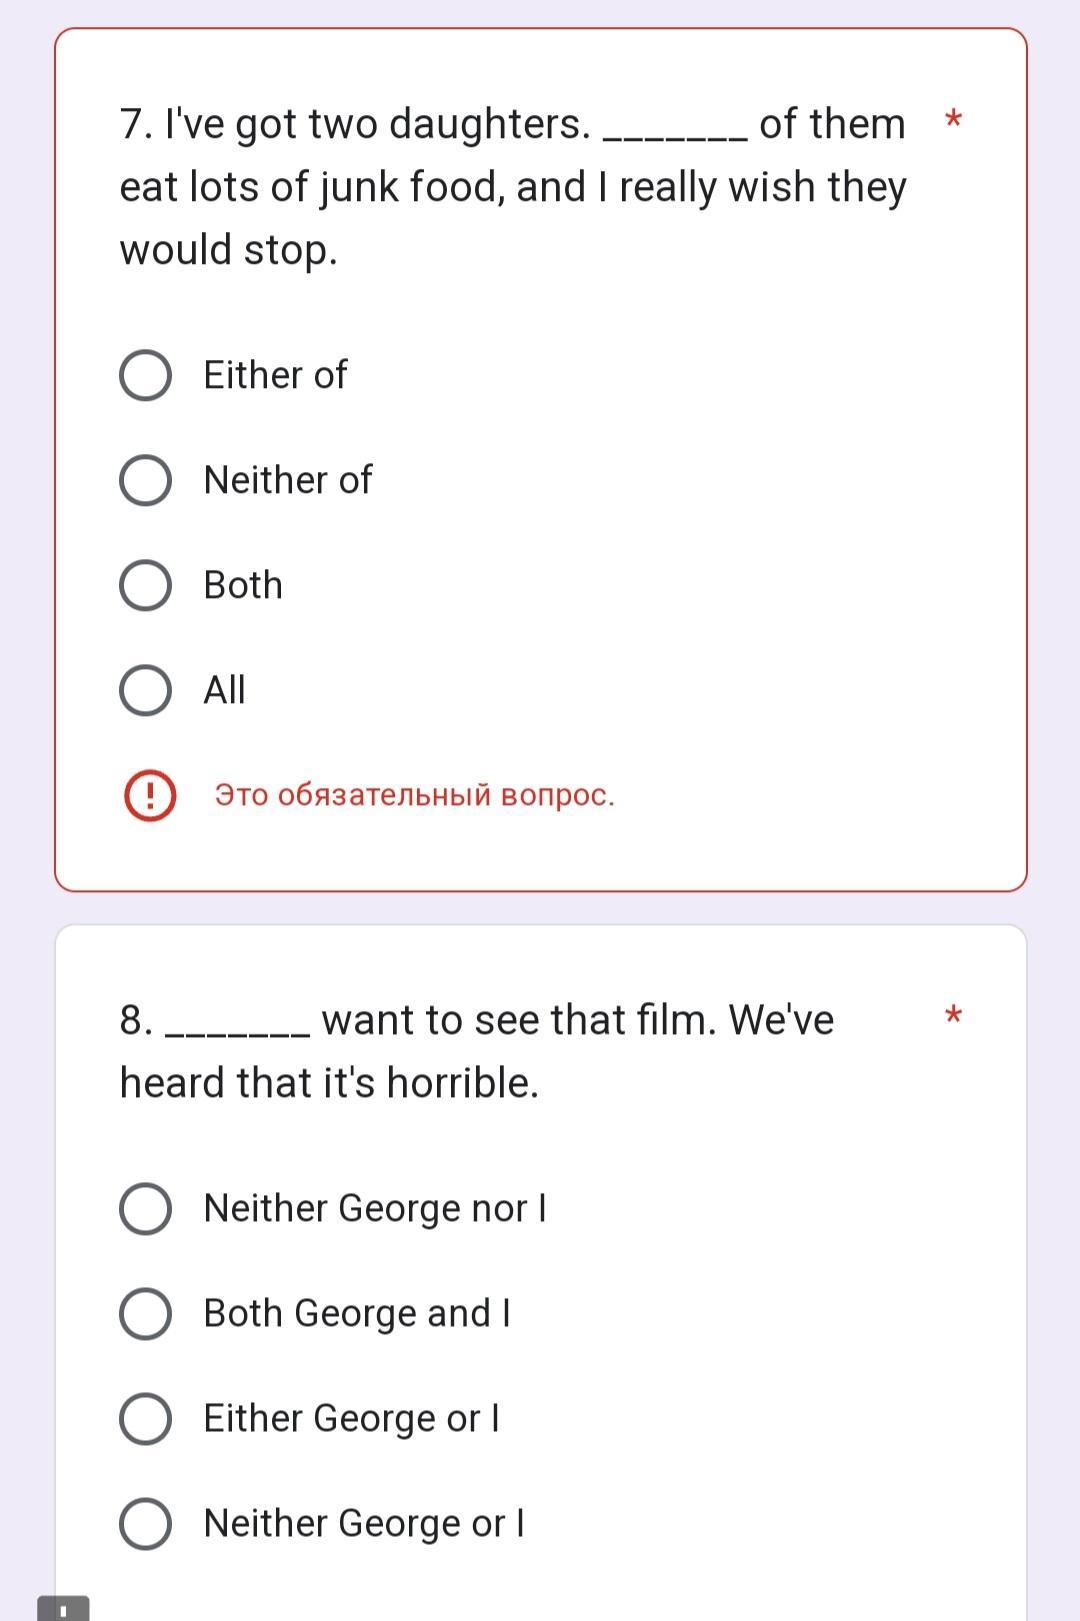1080x1621 pixels.
Task: Click the "Both George and I" label text
Action: point(357,1314)
